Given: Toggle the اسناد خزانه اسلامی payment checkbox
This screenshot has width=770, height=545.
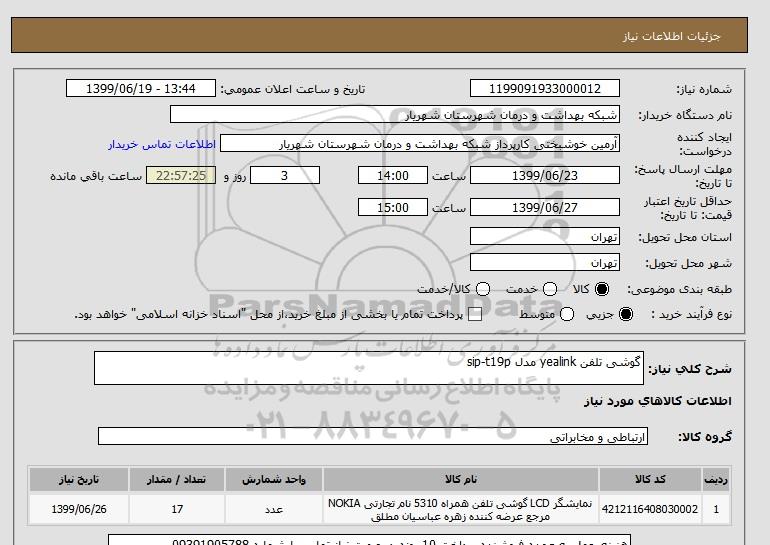Looking at the screenshot, I should [474, 315].
